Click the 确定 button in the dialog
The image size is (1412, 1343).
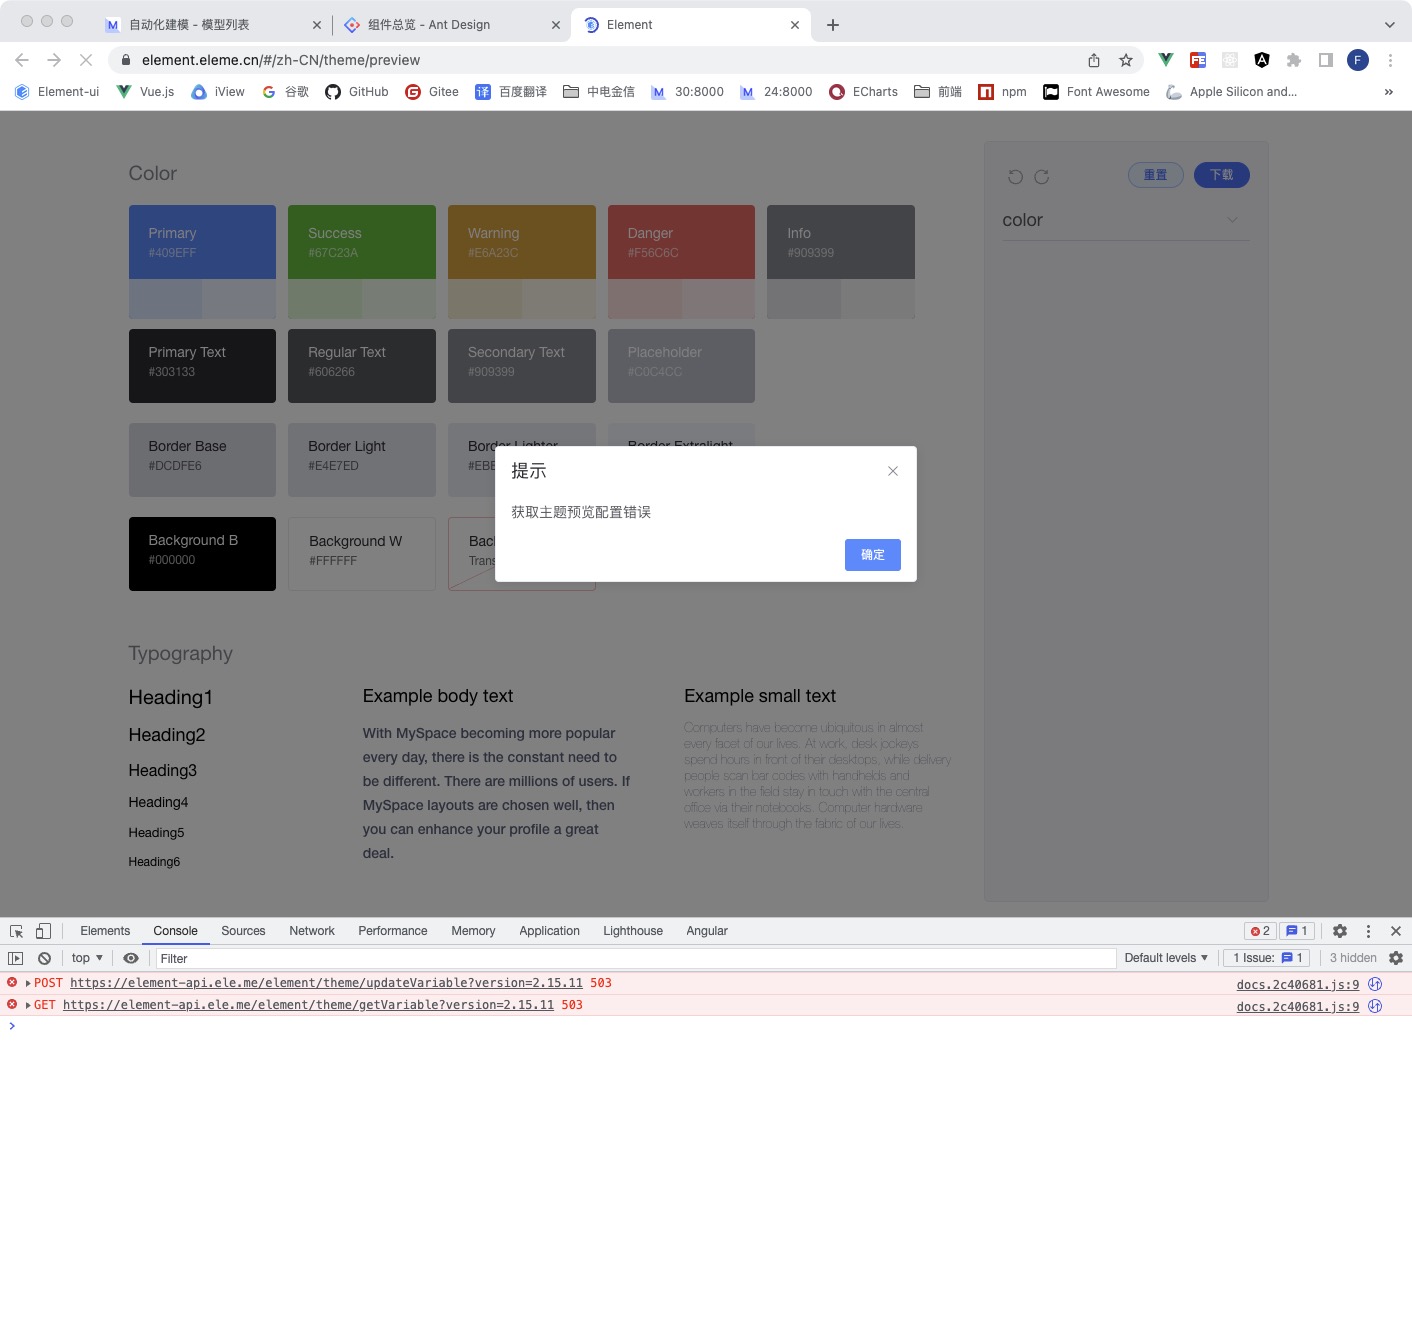(x=871, y=555)
